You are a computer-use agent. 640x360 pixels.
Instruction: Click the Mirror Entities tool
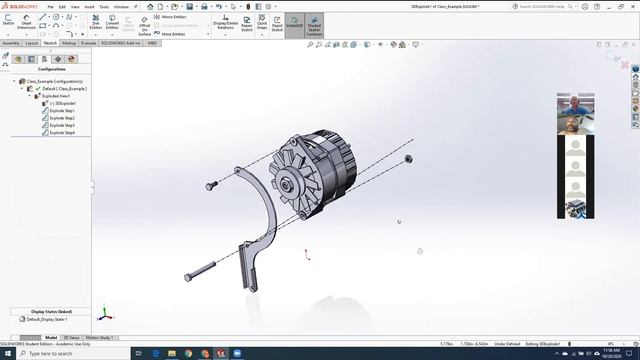(x=170, y=17)
